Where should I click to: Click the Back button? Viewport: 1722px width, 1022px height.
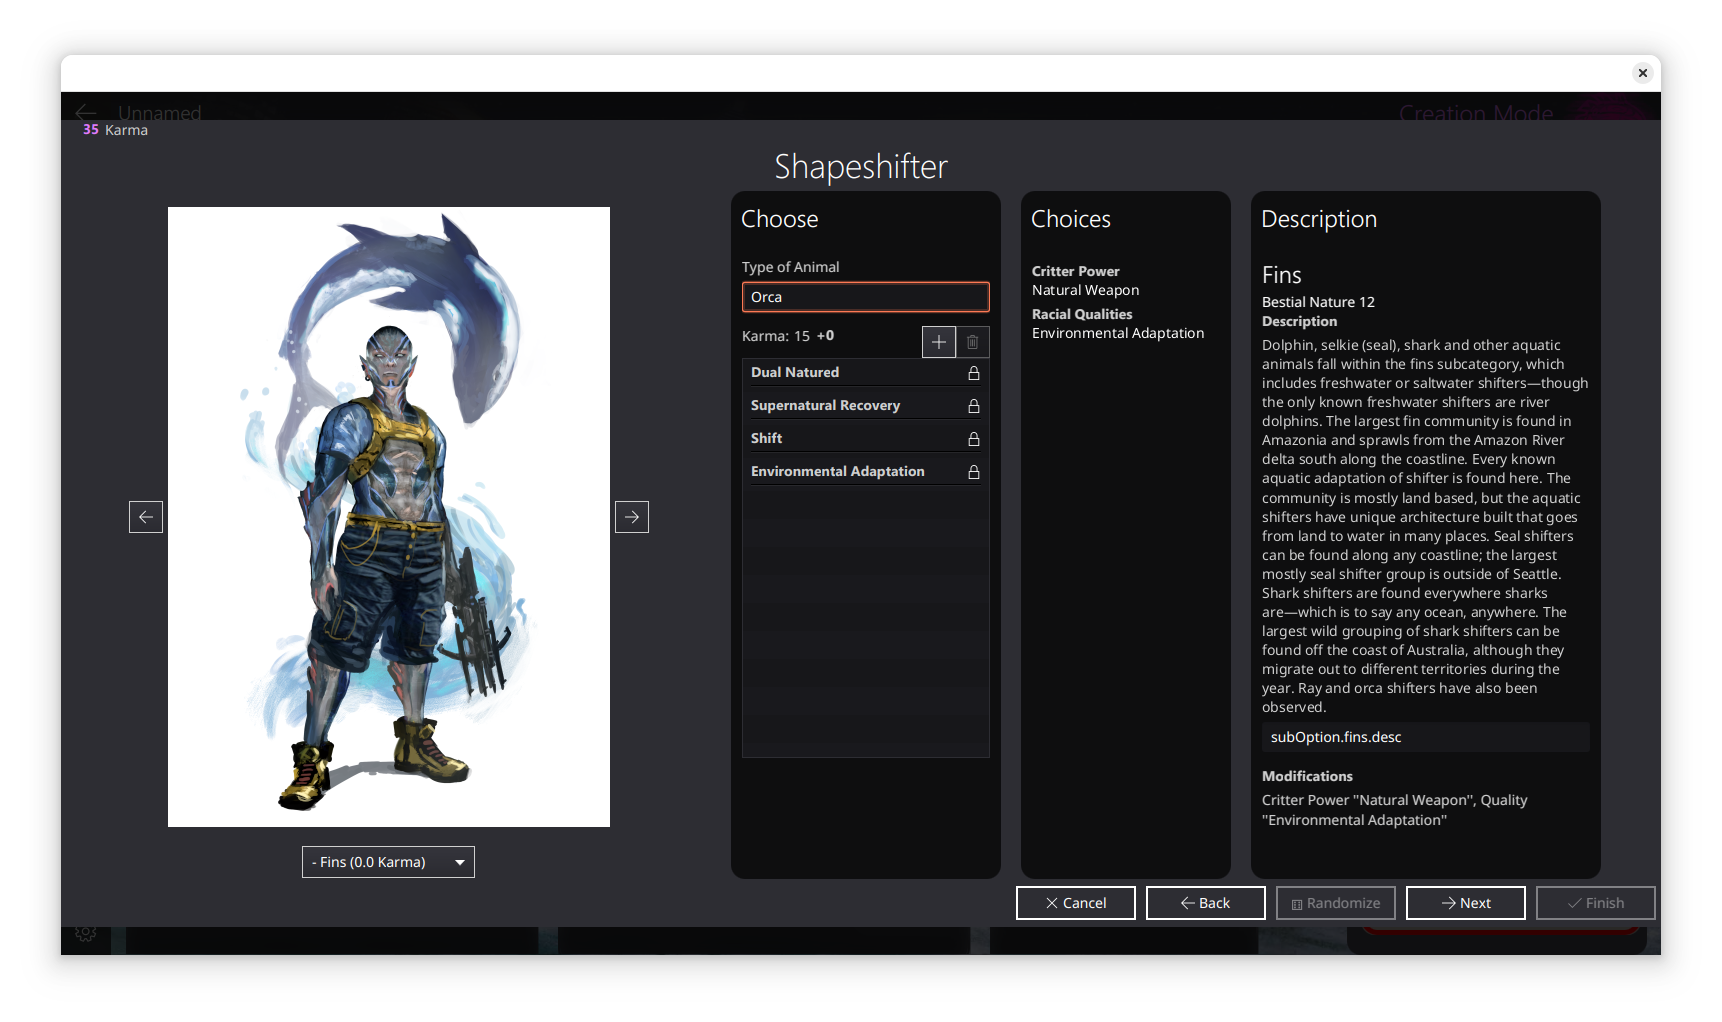(1206, 903)
